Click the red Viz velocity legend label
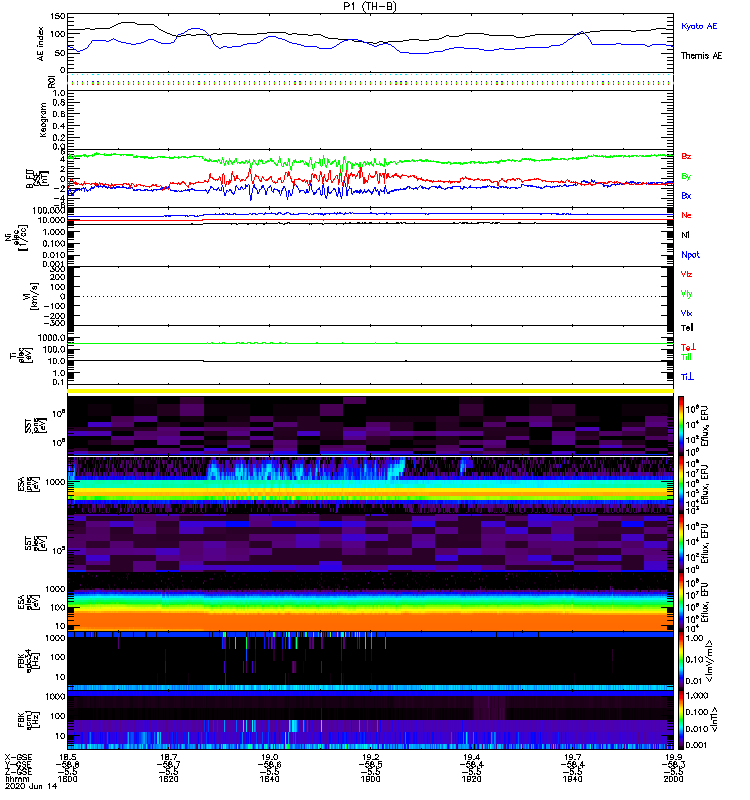 pyautogui.click(x=686, y=274)
